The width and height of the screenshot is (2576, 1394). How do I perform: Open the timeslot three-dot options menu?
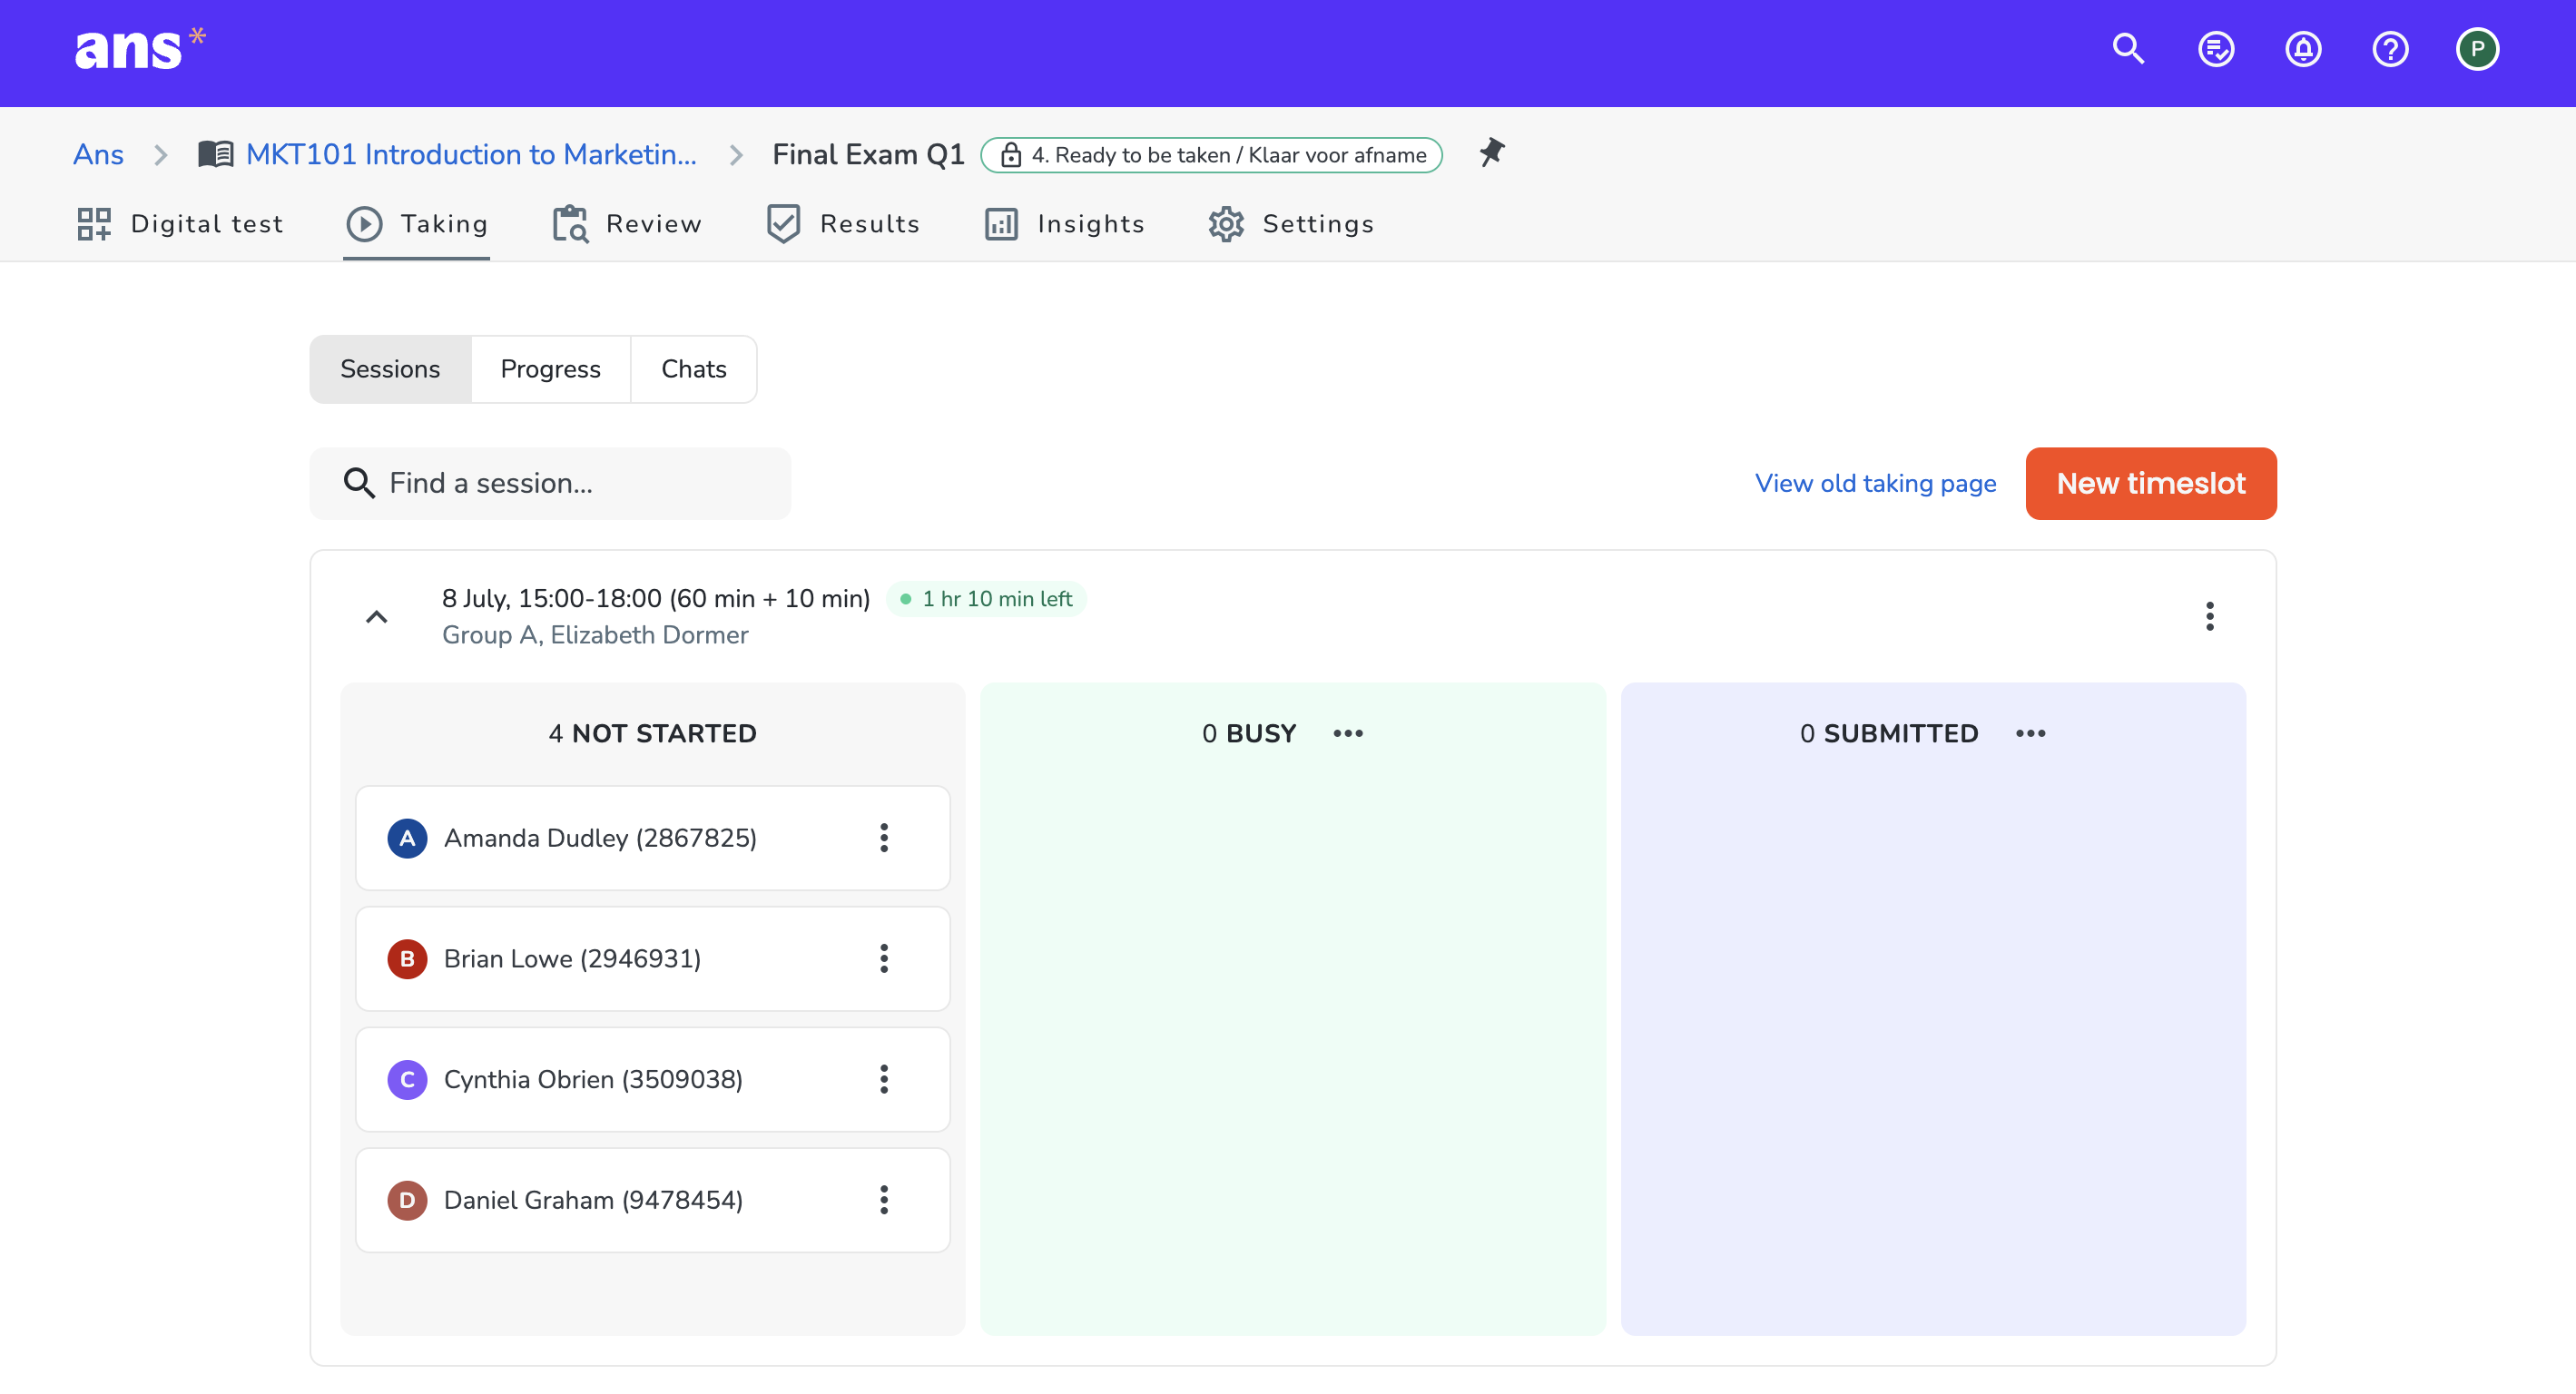point(2209,616)
